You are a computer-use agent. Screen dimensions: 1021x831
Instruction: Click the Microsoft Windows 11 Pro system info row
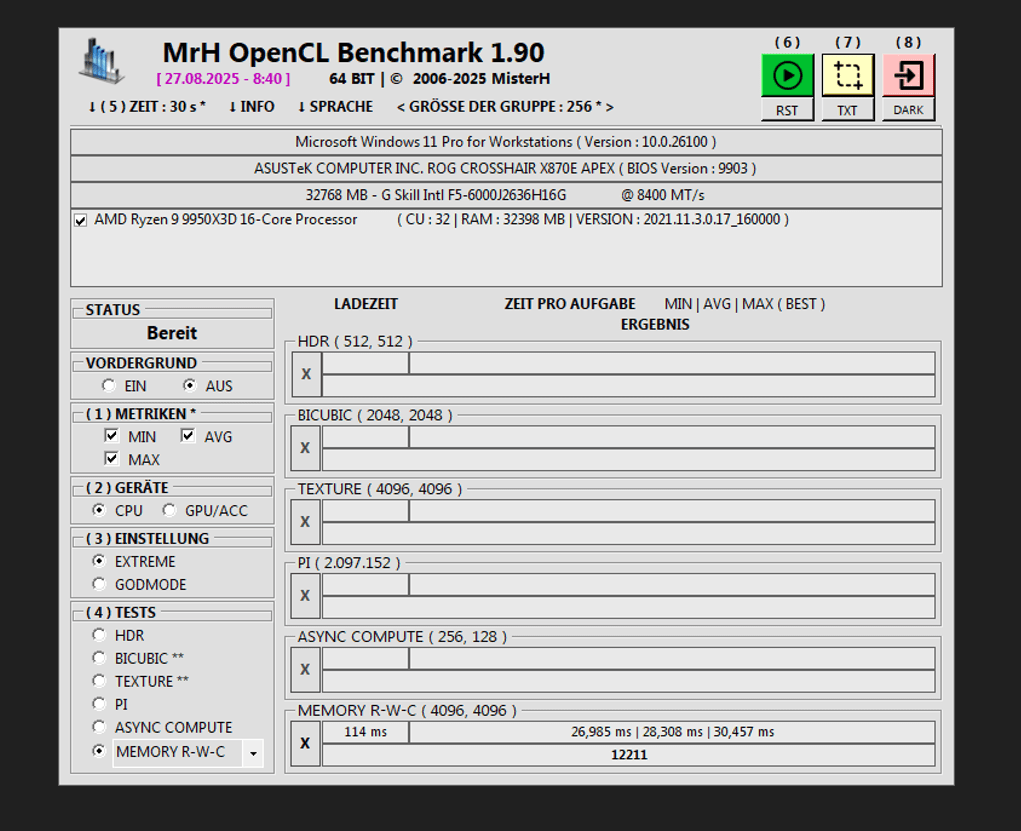tap(506, 142)
